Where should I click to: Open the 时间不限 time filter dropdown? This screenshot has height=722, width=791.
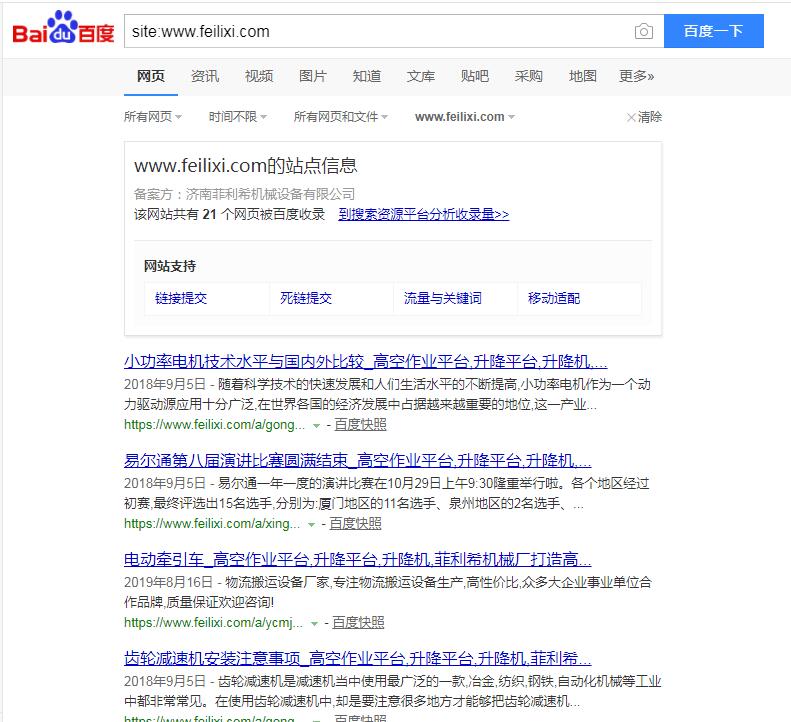(238, 117)
